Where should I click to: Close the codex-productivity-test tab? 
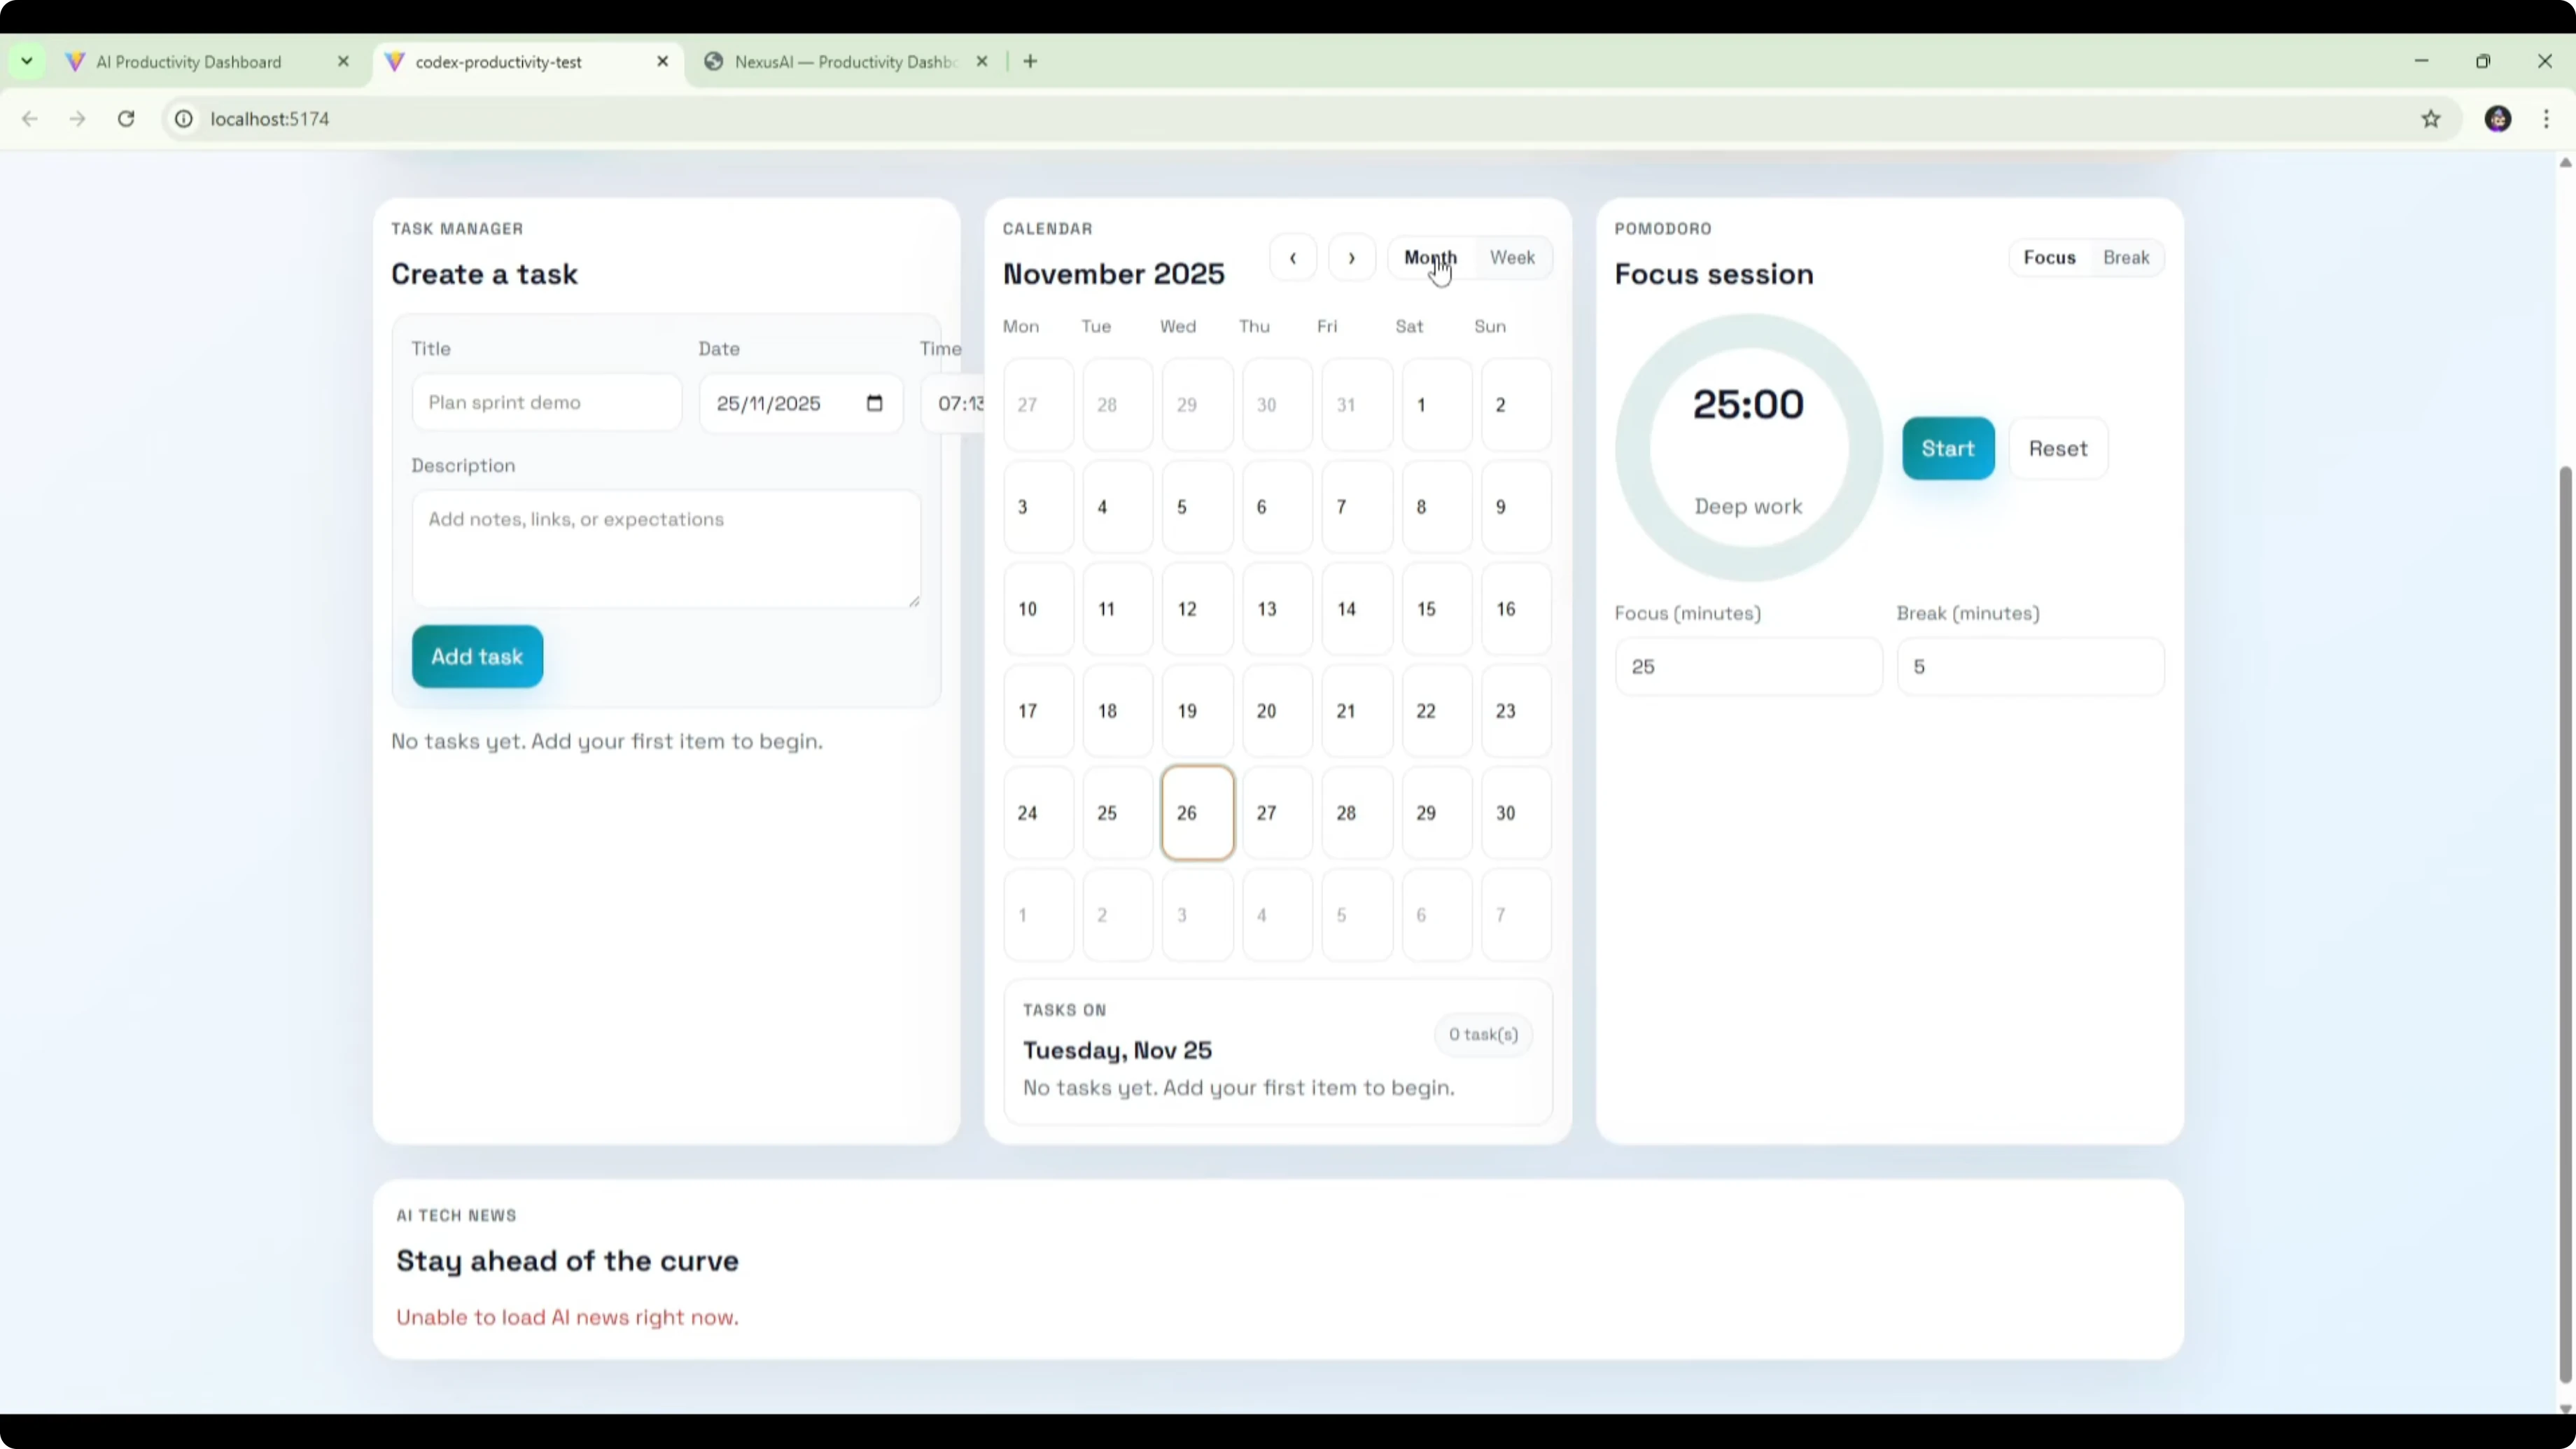point(662,62)
